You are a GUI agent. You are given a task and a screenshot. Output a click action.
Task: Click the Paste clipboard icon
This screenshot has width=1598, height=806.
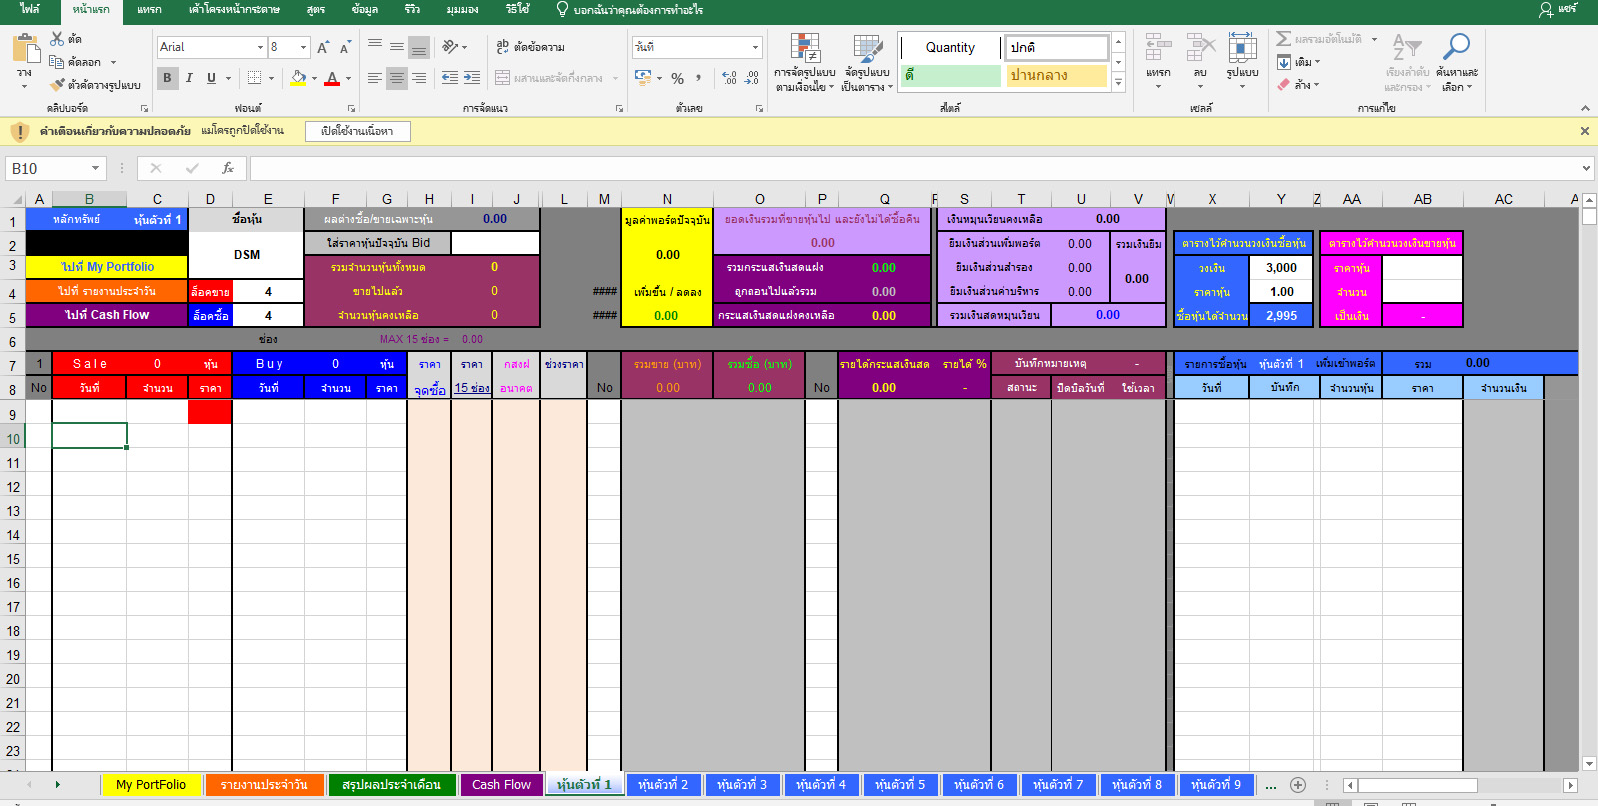point(24,48)
